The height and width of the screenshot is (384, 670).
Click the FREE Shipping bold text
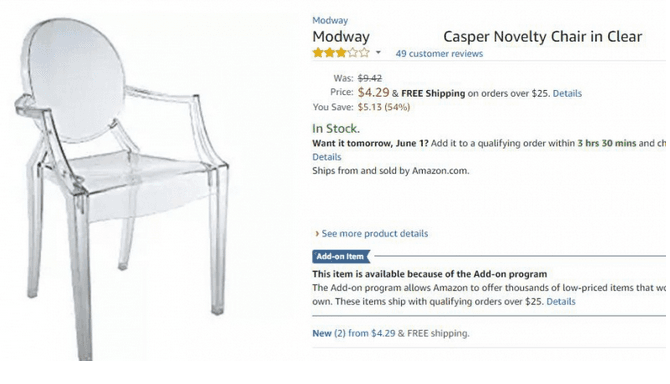coord(433,93)
